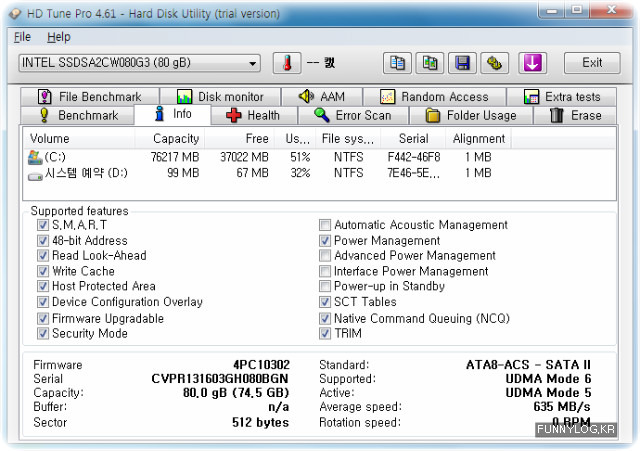Toggle the S.M.A.R.T checkbox
The width and height of the screenshot is (640, 451).
(43, 225)
